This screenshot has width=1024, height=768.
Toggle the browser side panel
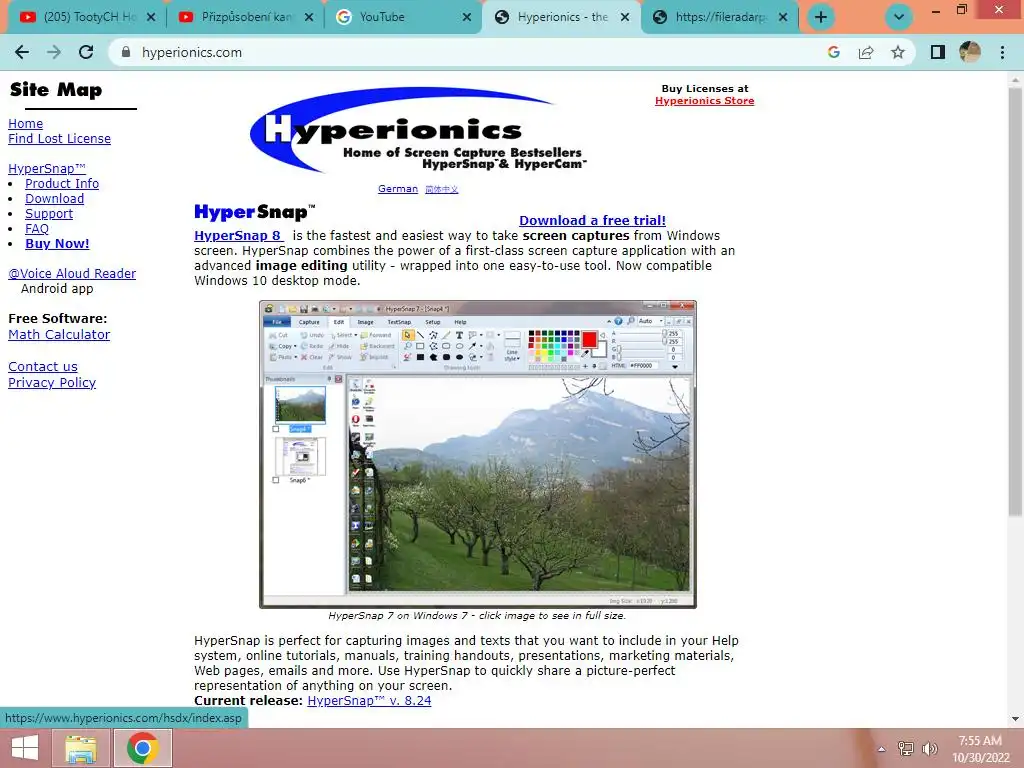pos(938,52)
